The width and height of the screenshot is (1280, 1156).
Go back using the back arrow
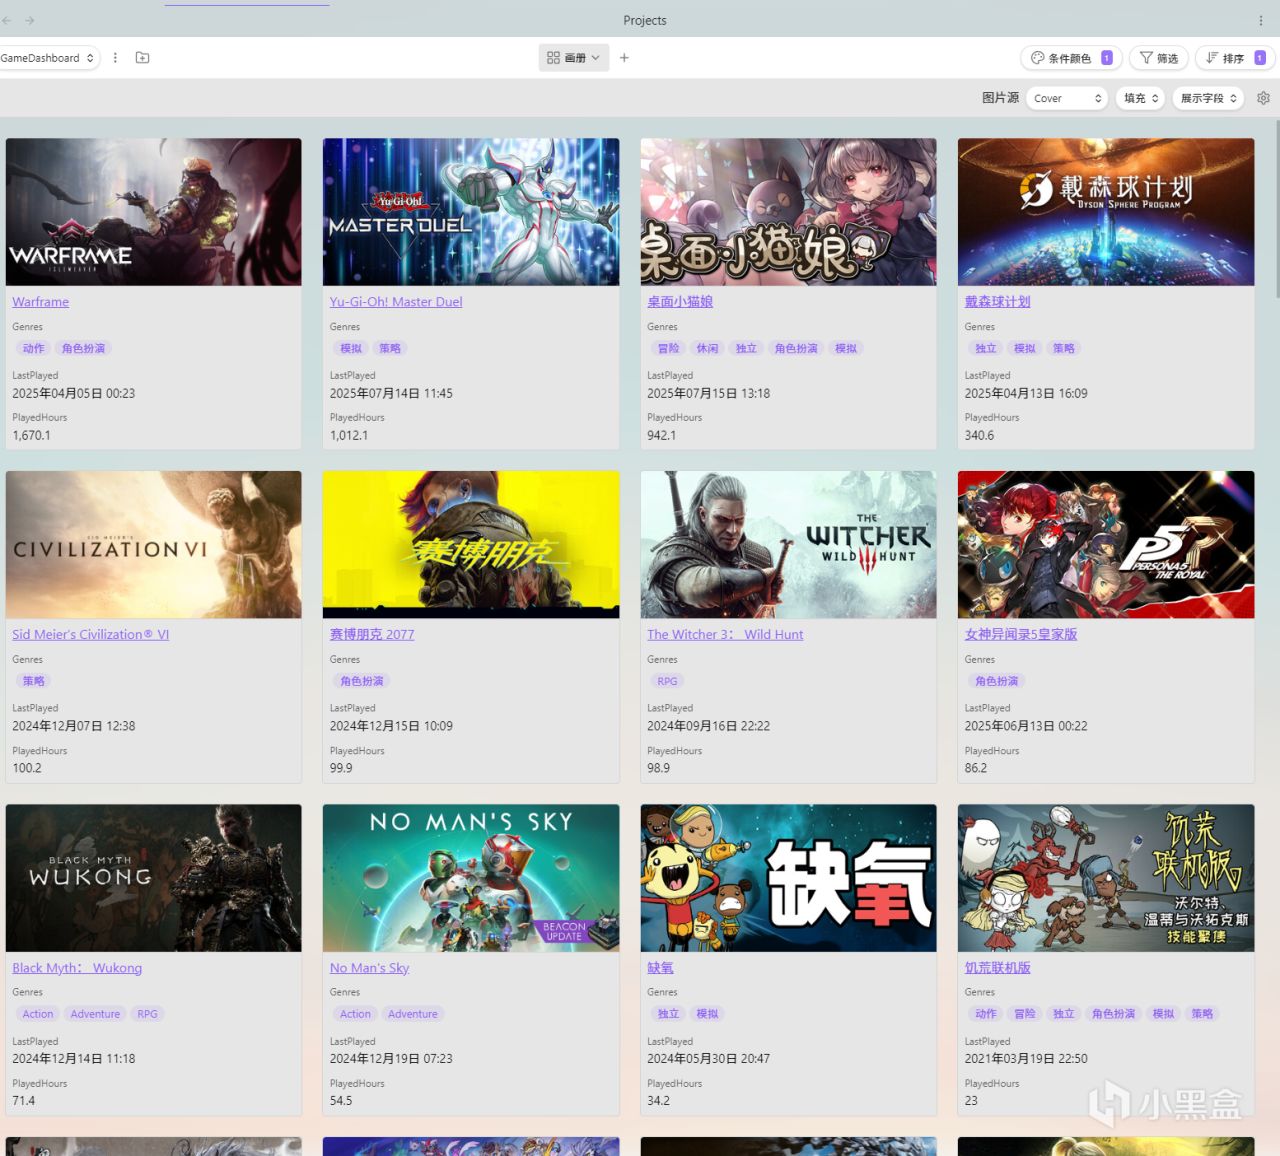(x=7, y=20)
